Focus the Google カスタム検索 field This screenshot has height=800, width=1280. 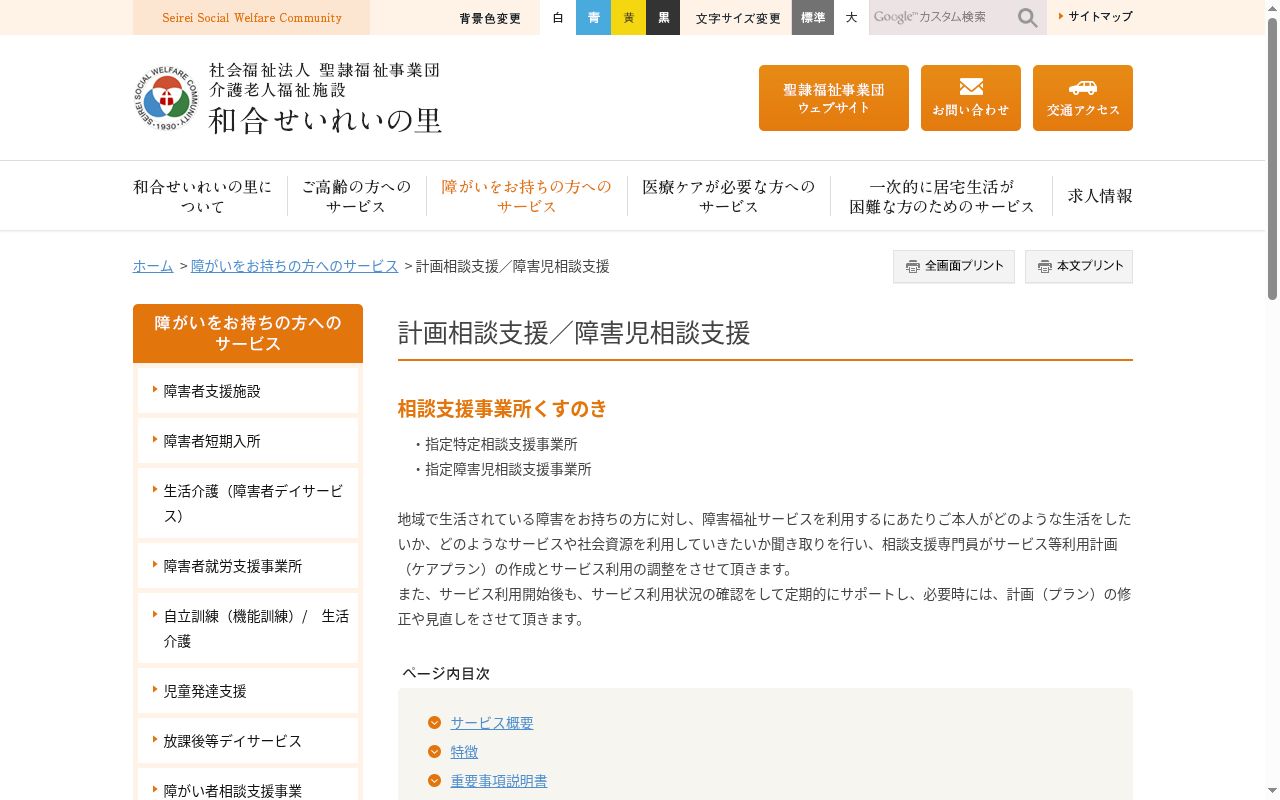(941, 18)
